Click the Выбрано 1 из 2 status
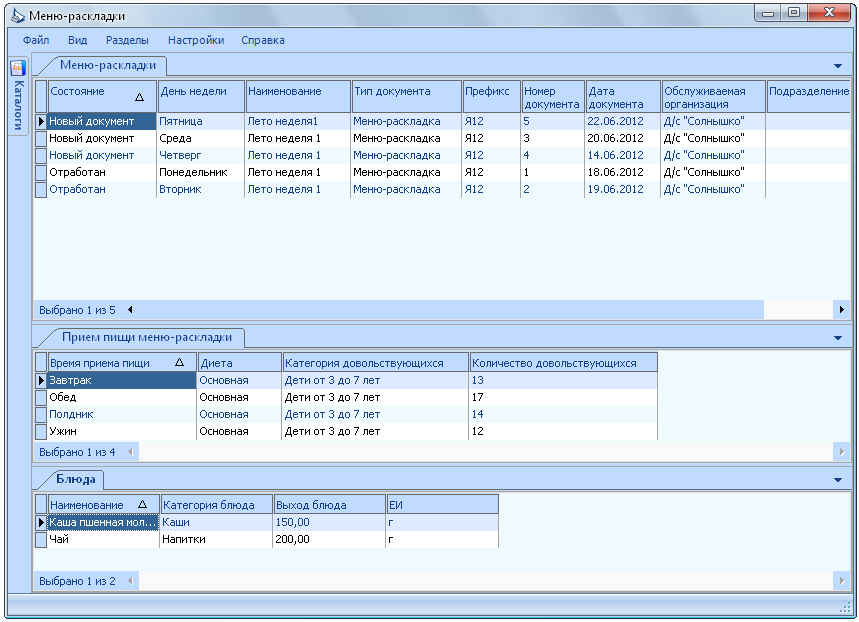Image resolution: width=859 pixels, height=622 pixels. [77, 581]
